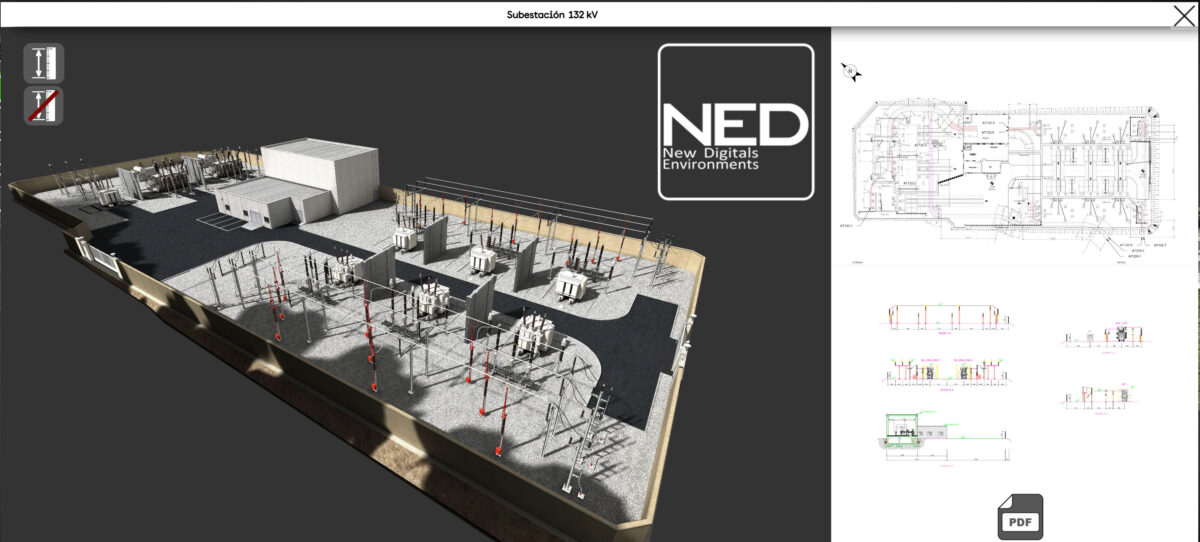Screen dimensions: 1200x542
Task: Click the NED New Digitals Environments logo
Action: pyautogui.click(x=735, y=122)
